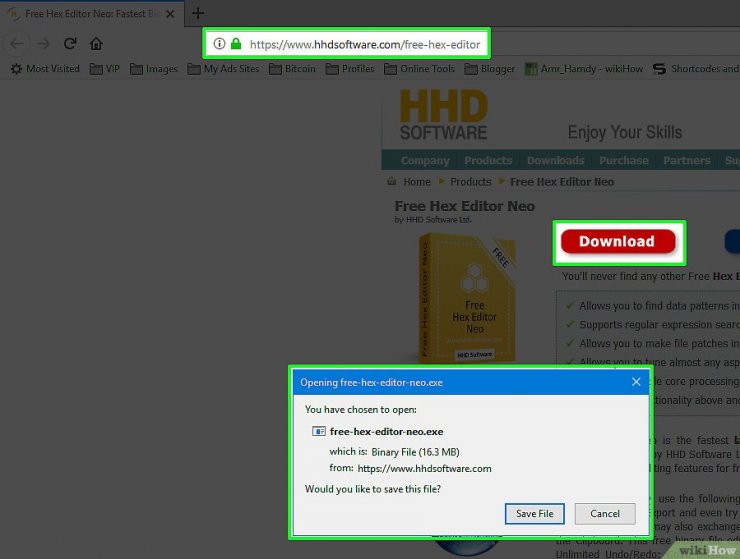Click the address bar URL field
The image size is (740, 559).
pos(347,44)
